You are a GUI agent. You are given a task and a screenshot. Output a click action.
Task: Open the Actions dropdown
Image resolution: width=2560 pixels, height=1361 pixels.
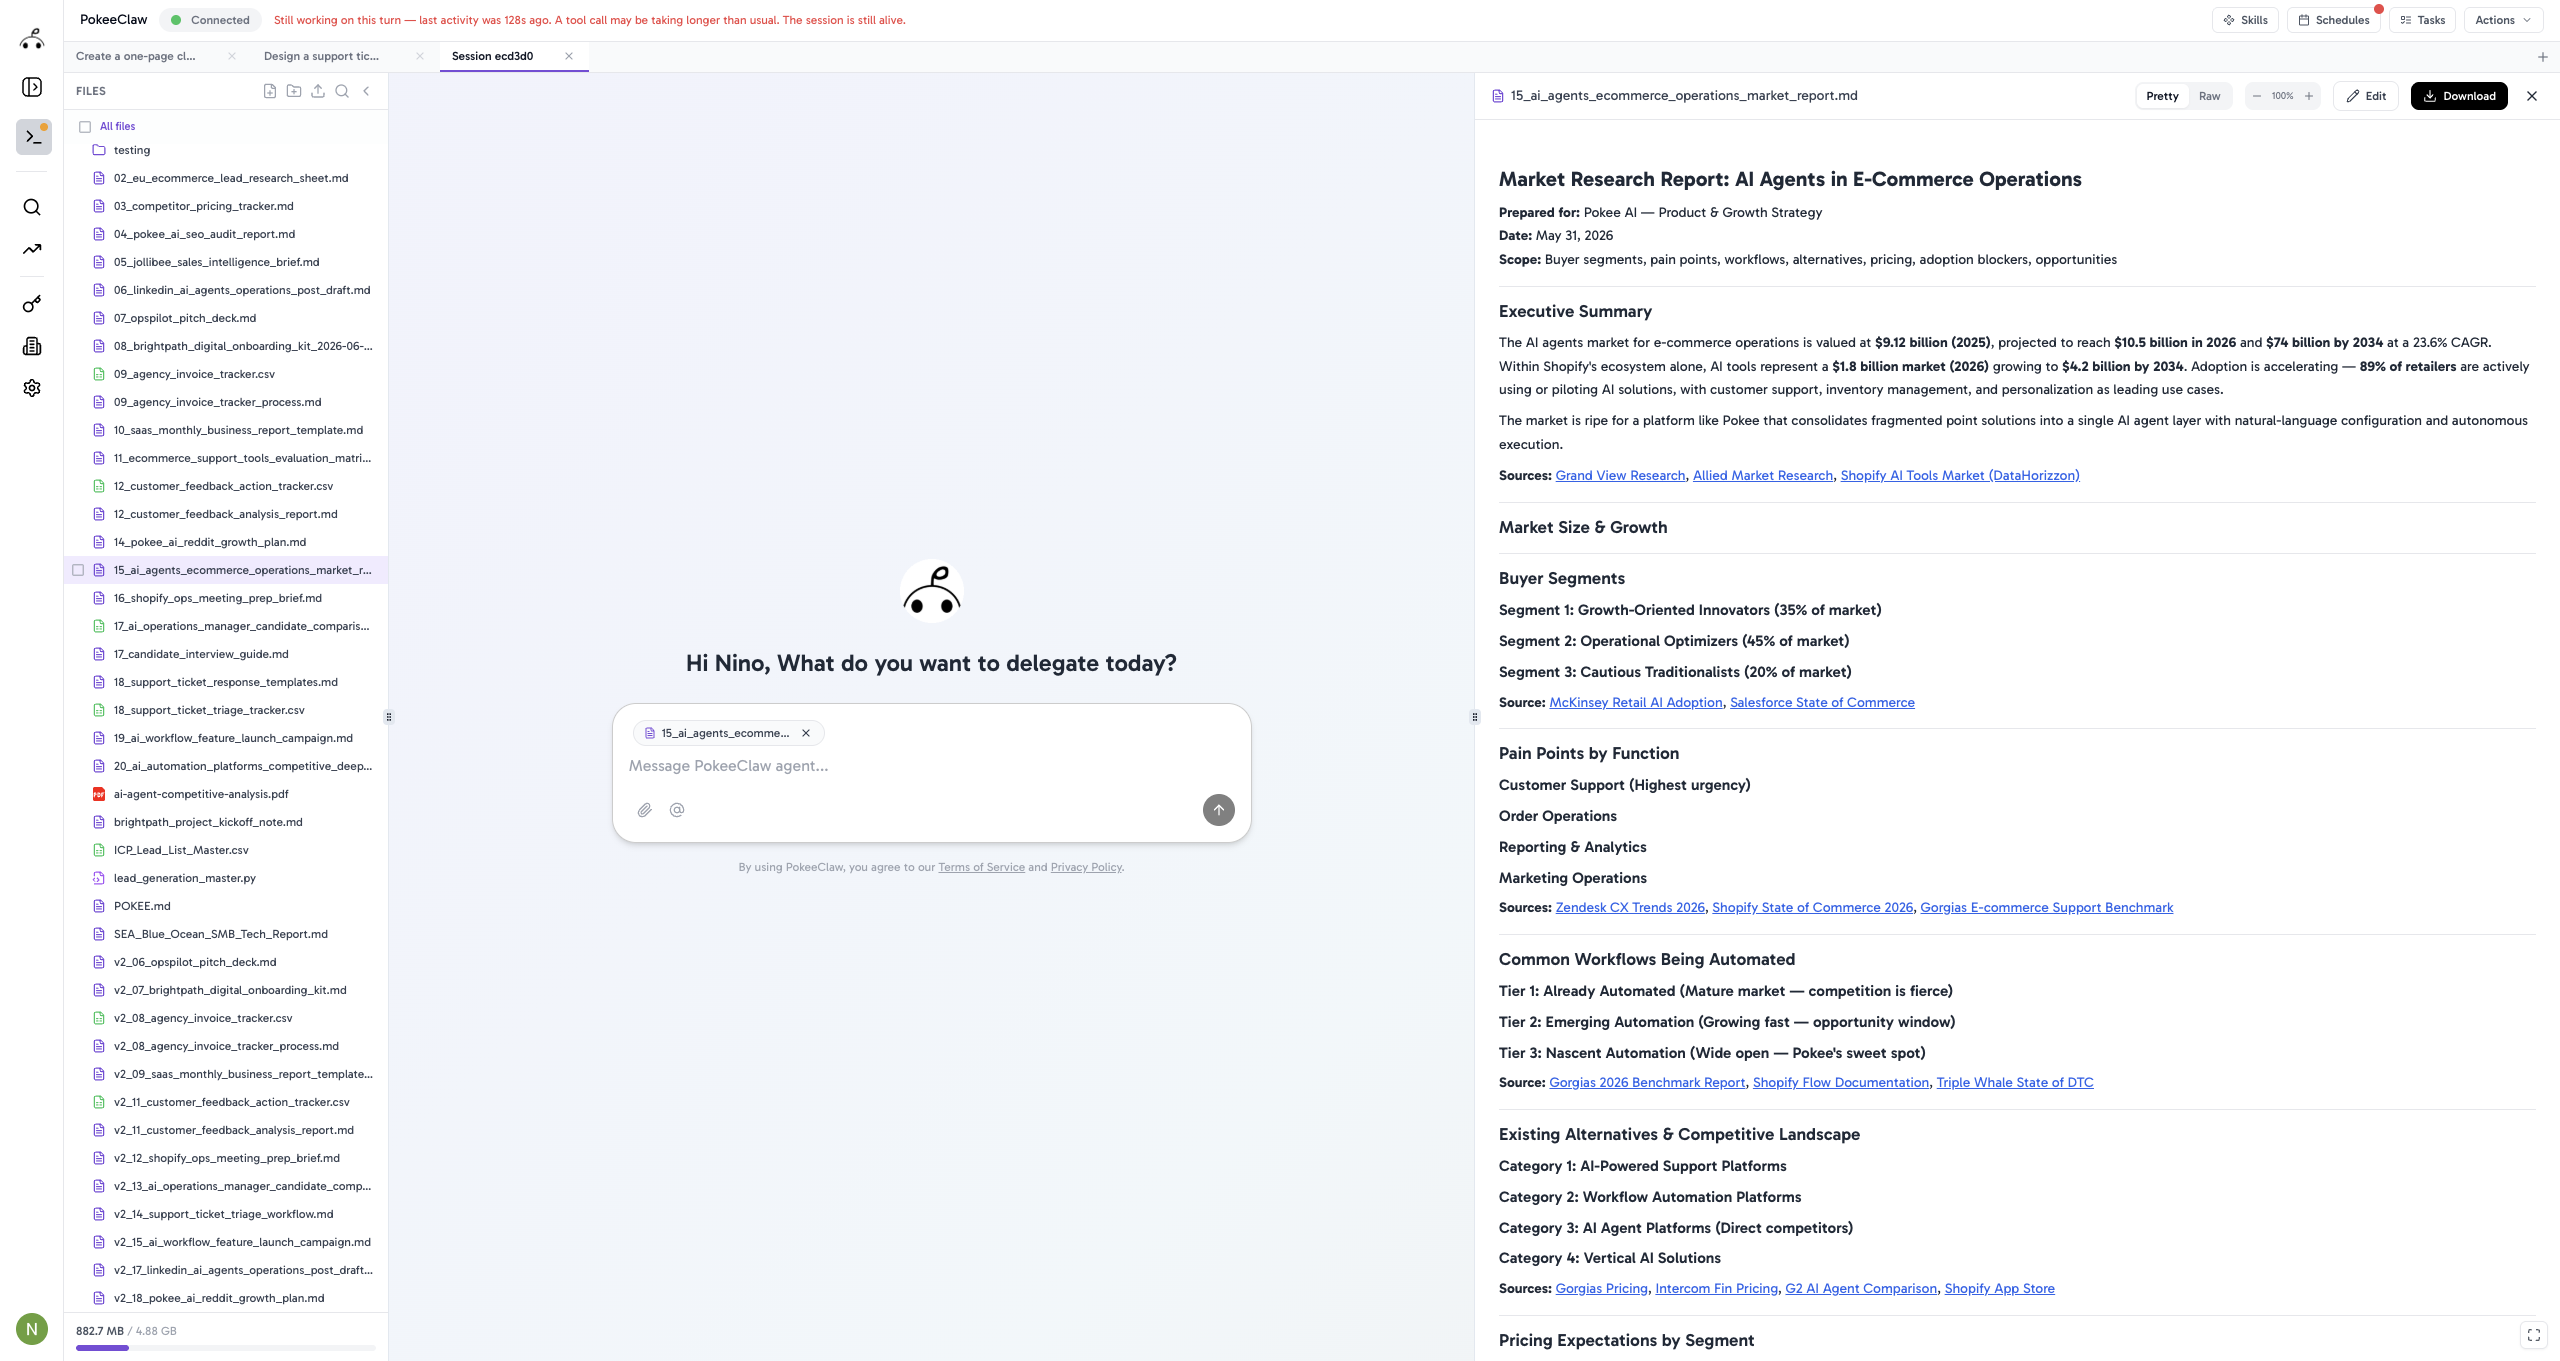coord(2503,20)
